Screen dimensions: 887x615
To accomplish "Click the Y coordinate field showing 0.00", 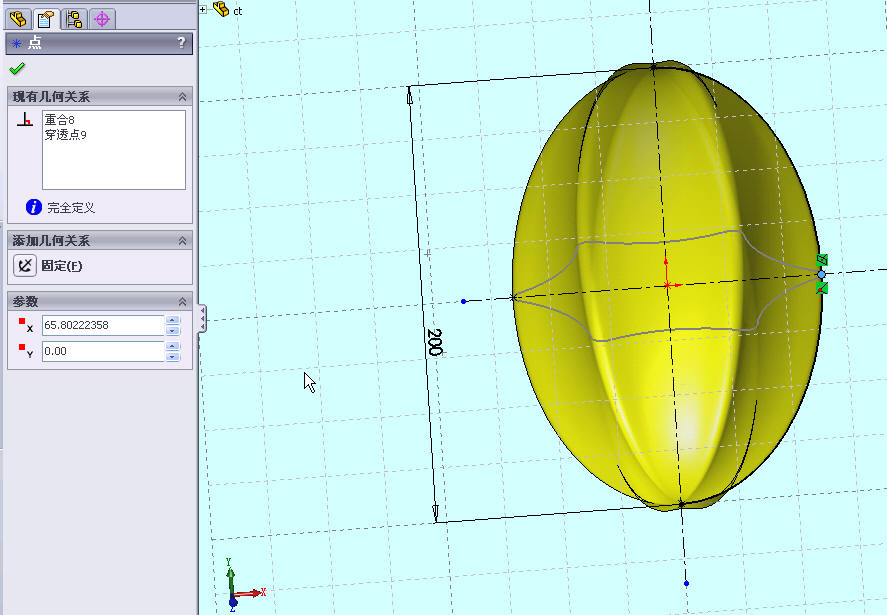I will tap(103, 351).
